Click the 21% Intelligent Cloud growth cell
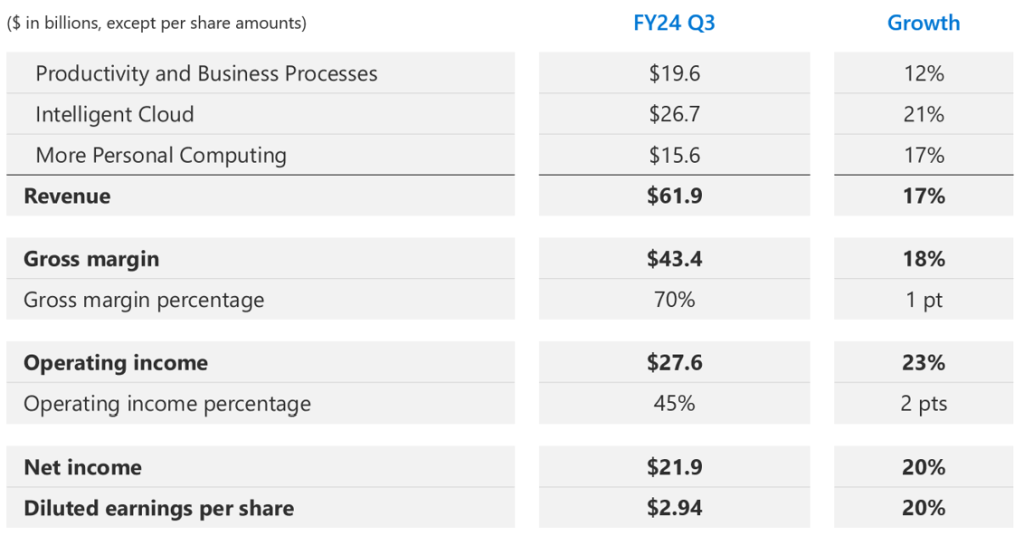1024x536 pixels. (x=923, y=114)
